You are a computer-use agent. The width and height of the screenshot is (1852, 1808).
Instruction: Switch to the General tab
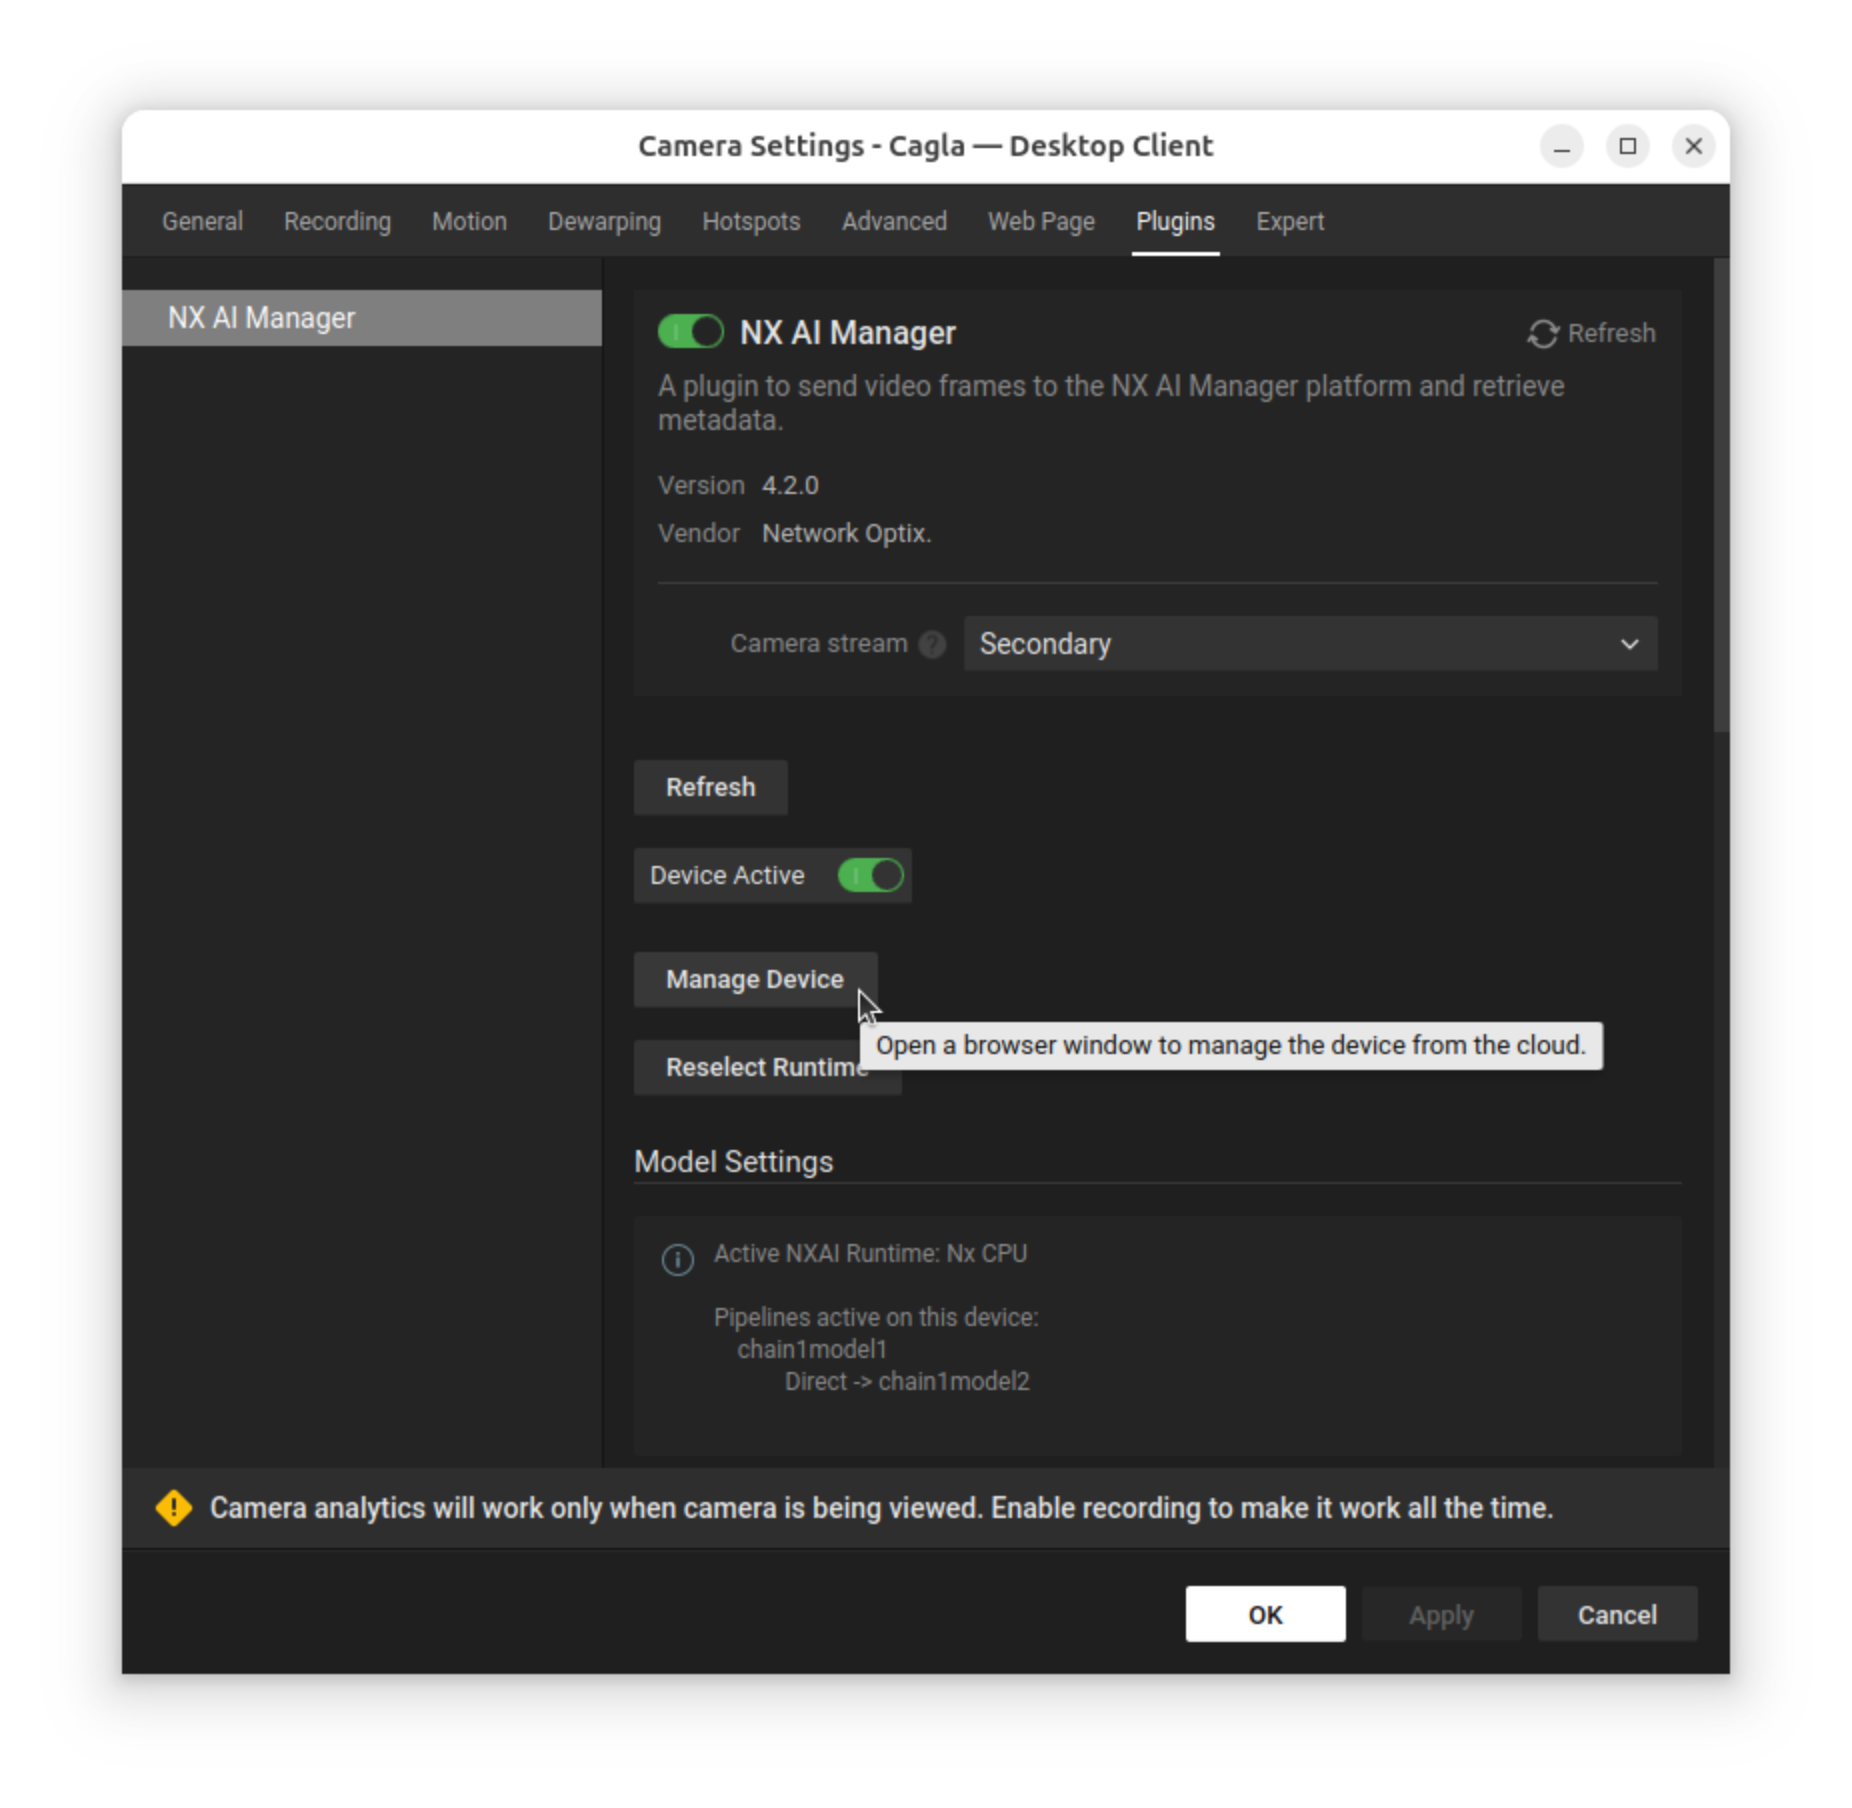click(202, 222)
